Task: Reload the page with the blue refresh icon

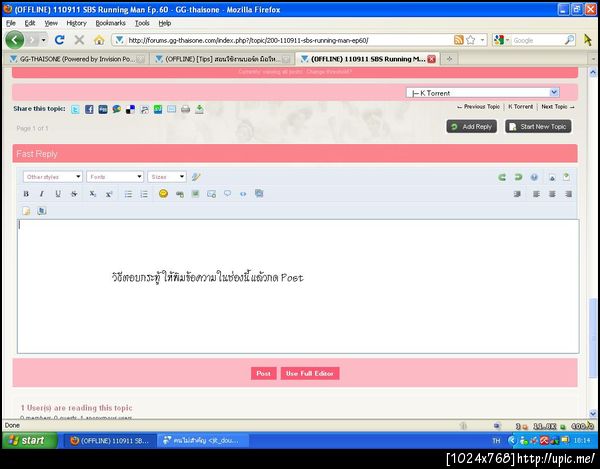Action: click(59, 39)
